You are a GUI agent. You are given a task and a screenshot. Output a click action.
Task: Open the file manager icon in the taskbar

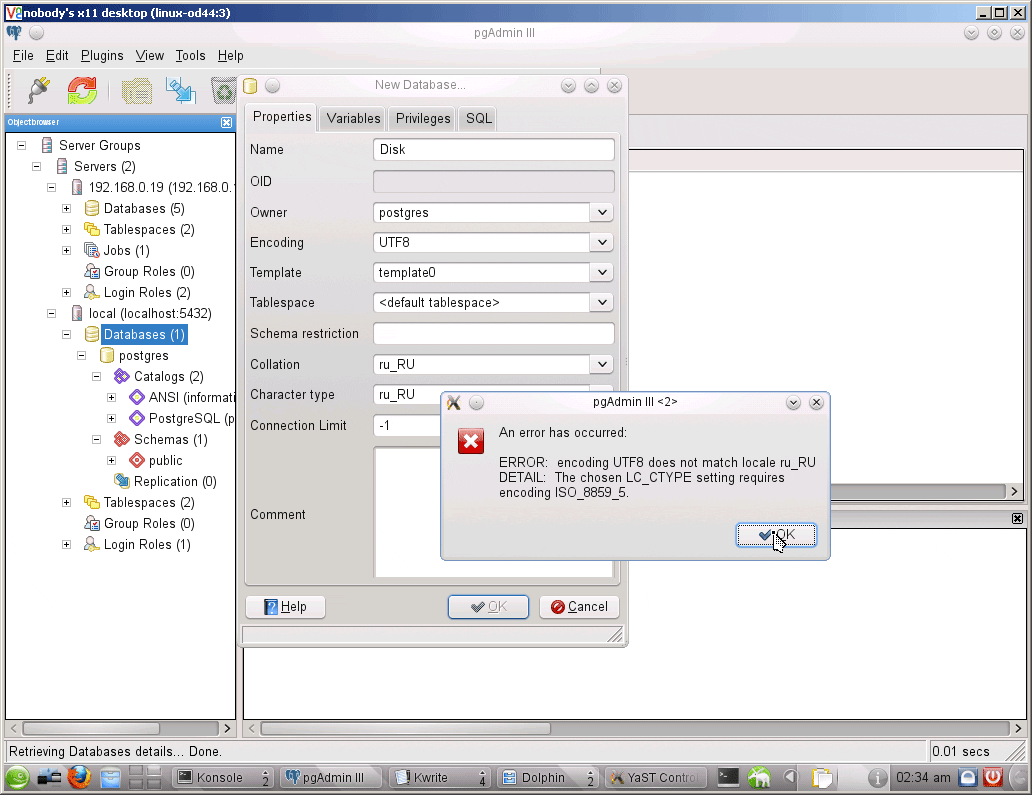(111, 777)
